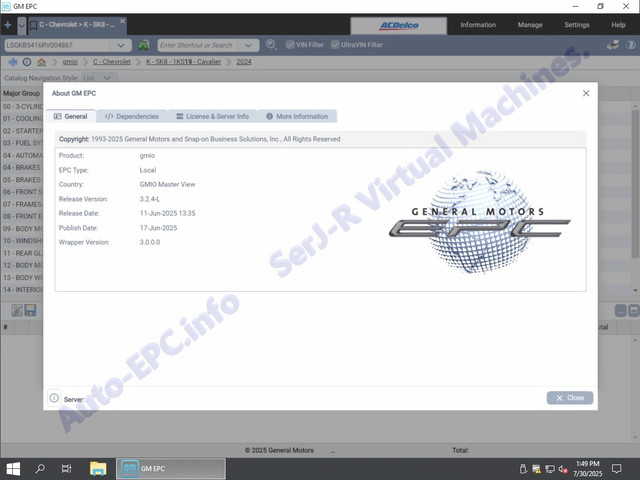
Task: Click the history clock icon
Action: pos(27,62)
